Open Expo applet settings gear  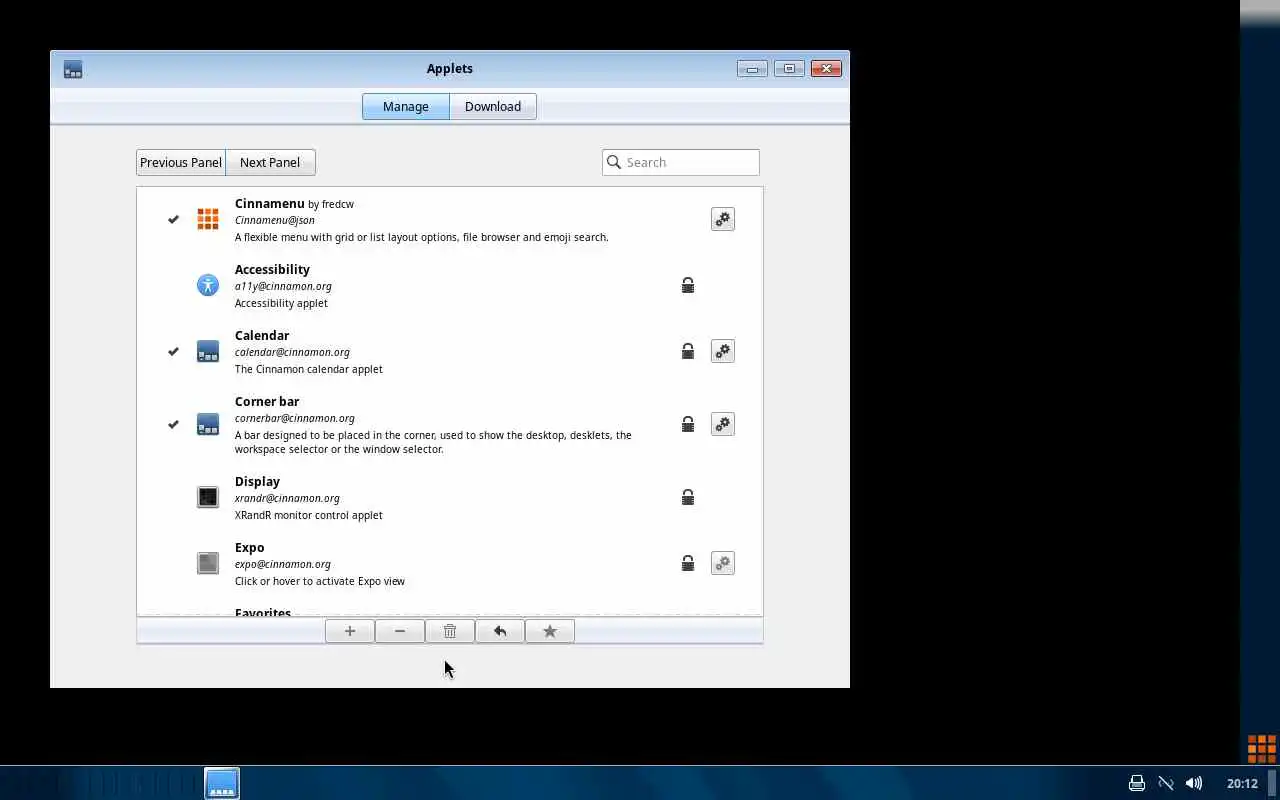point(722,563)
